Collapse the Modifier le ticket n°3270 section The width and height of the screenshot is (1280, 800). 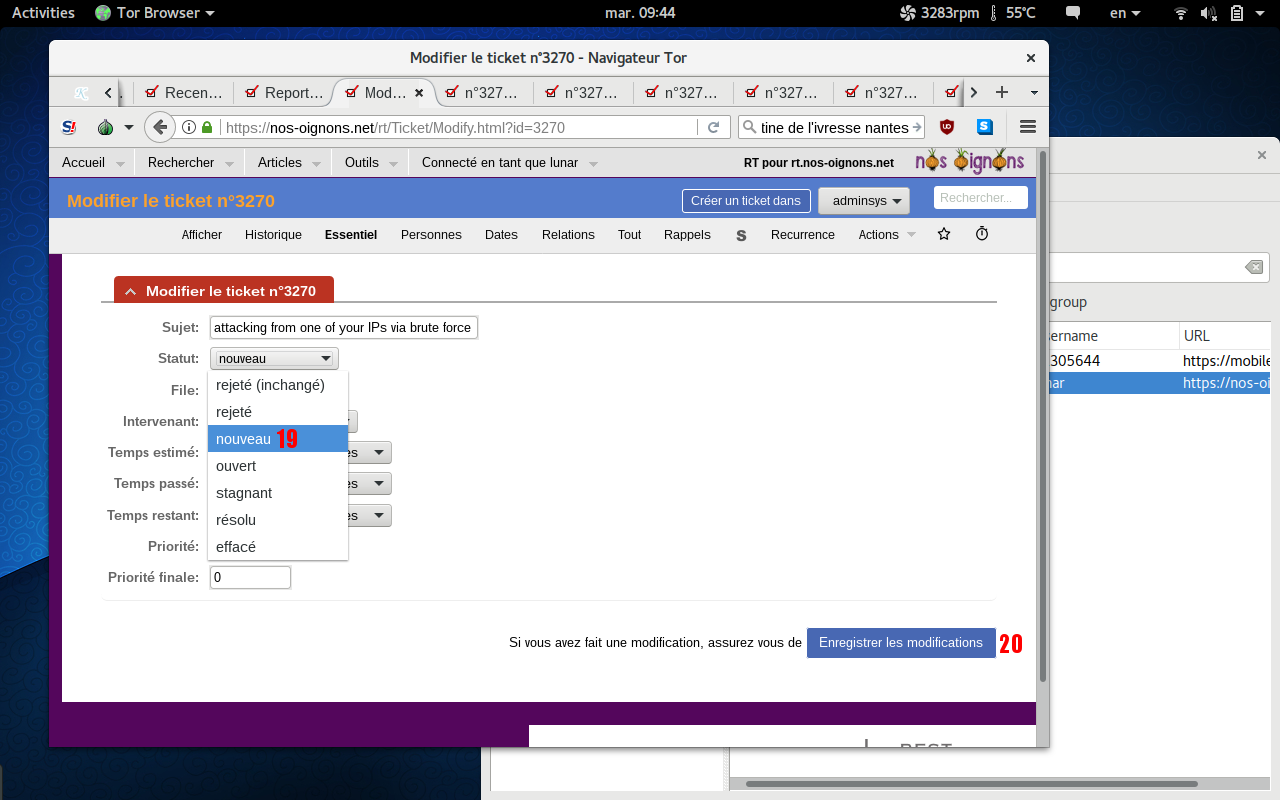(x=130, y=291)
